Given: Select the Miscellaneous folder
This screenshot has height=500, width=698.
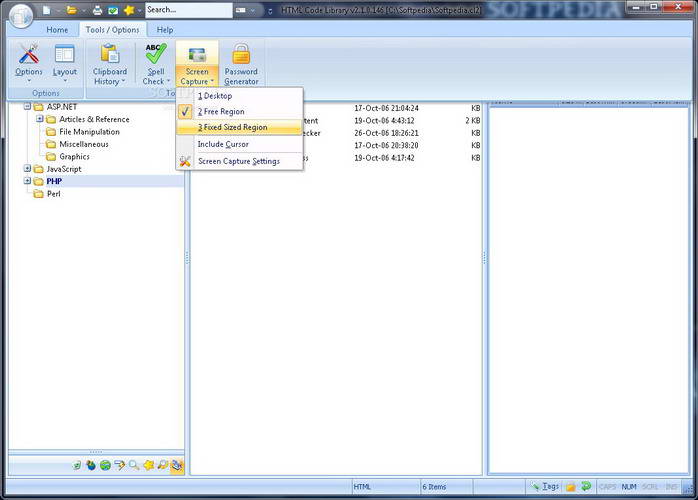Looking at the screenshot, I should point(84,144).
